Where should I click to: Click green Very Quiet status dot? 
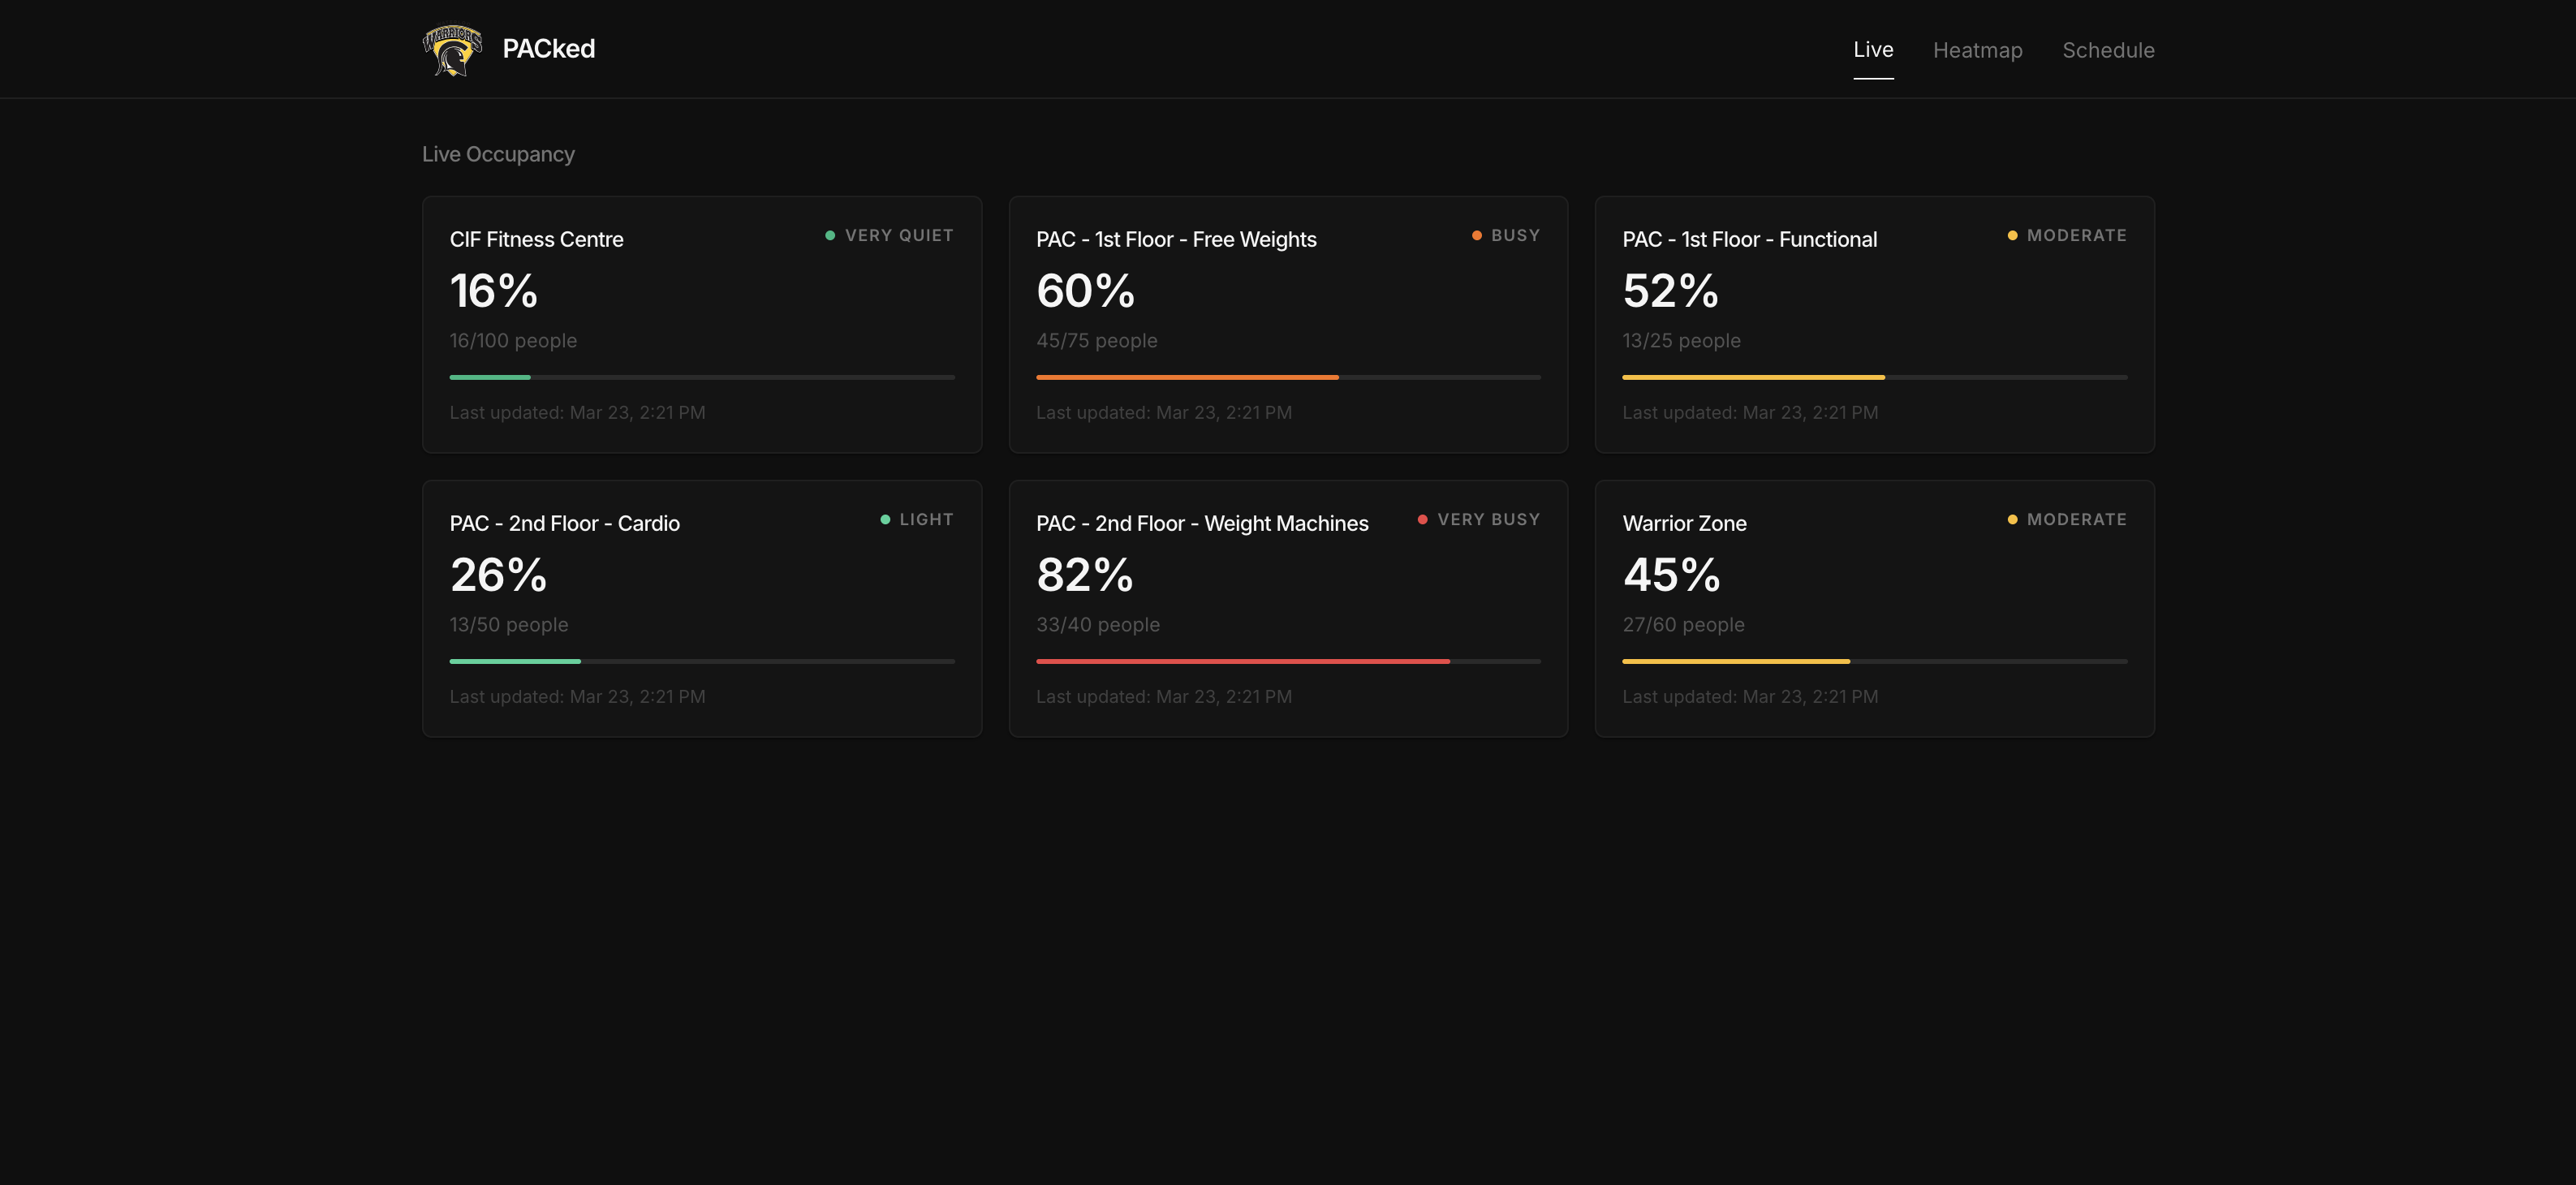point(830,236)
